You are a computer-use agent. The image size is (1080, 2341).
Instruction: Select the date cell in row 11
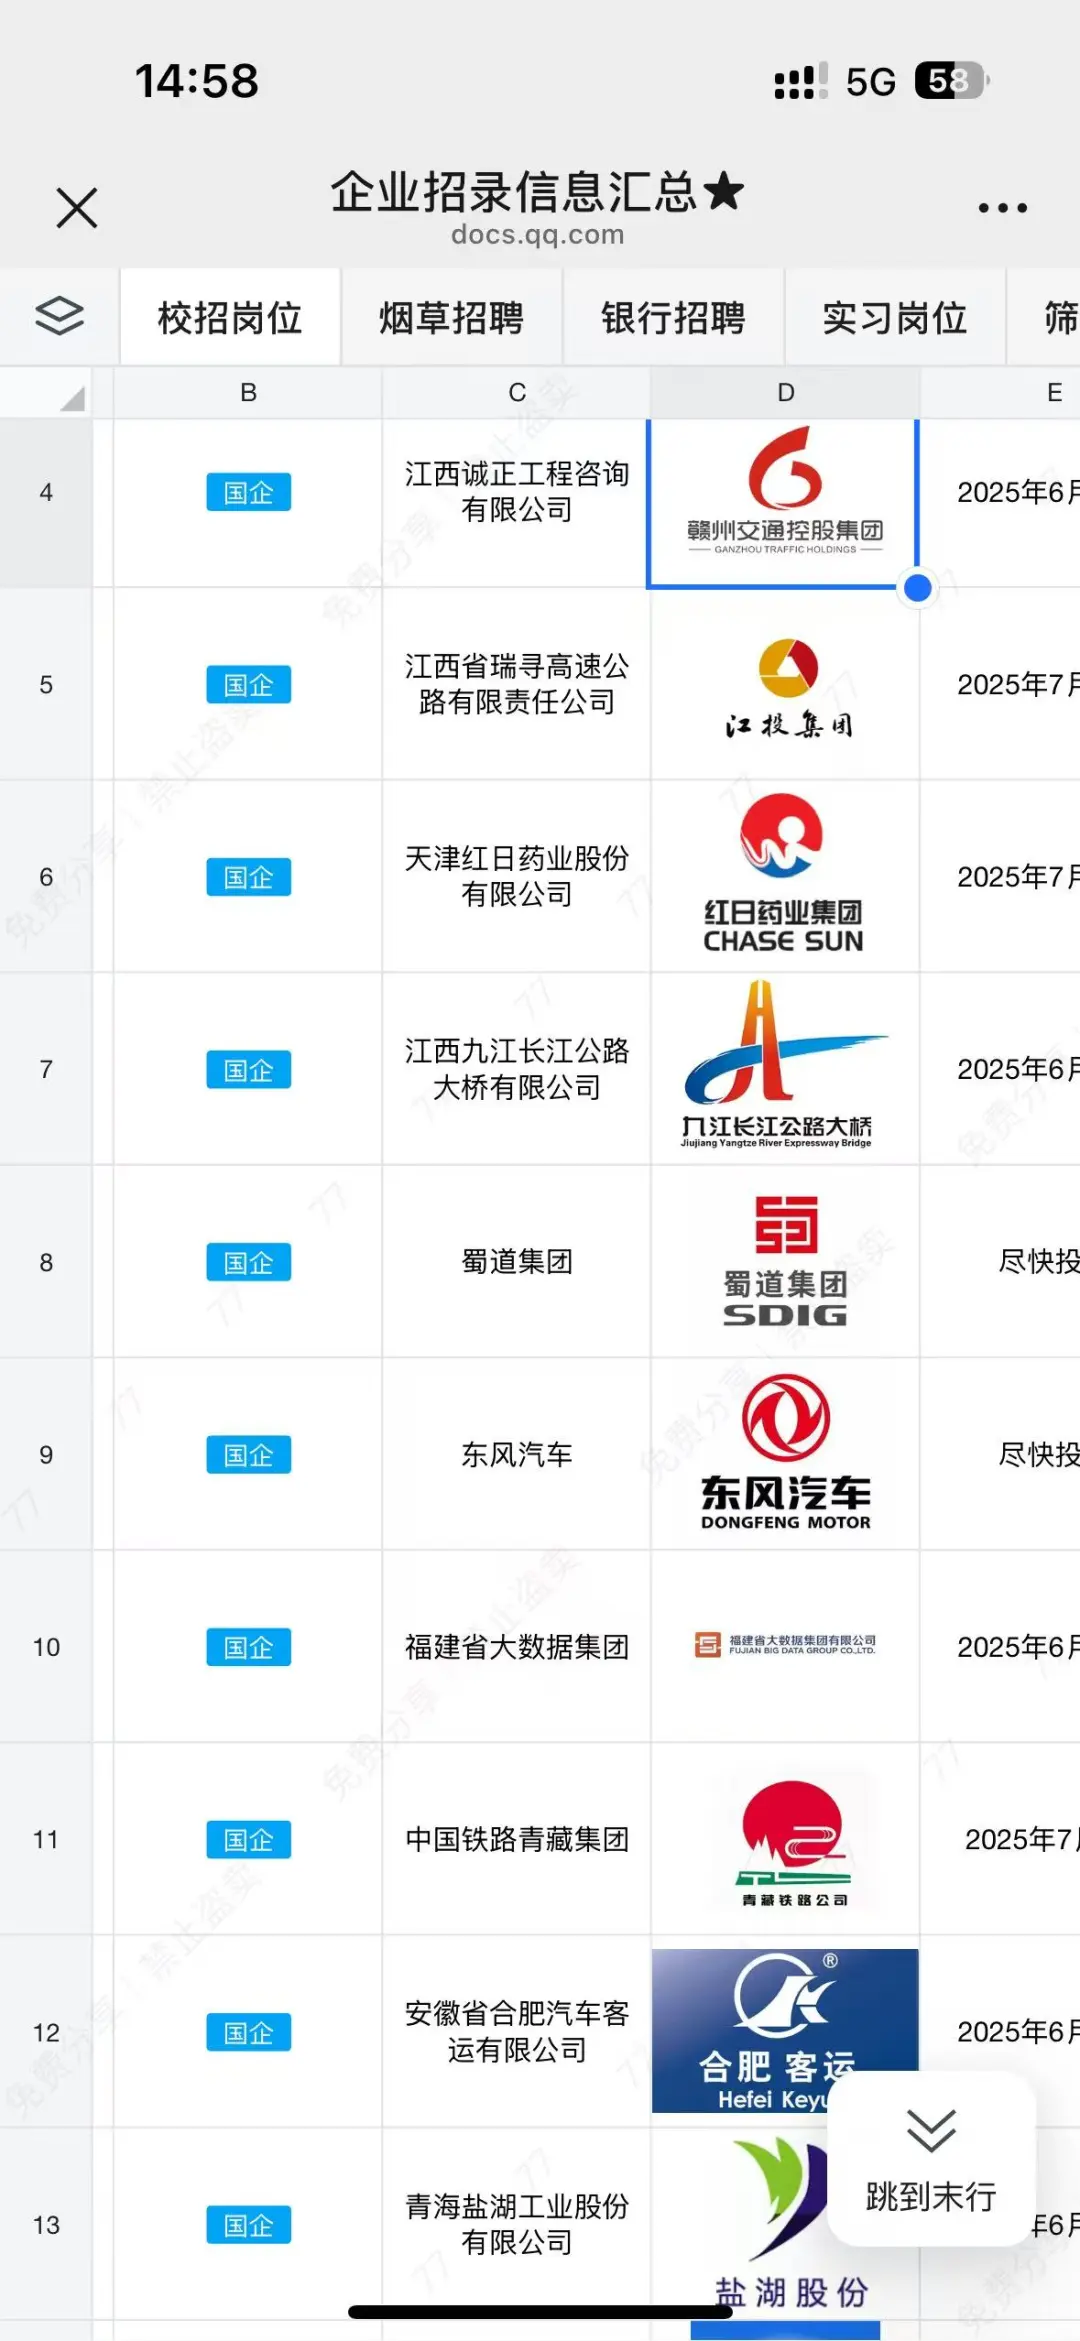(1000, 1840)
